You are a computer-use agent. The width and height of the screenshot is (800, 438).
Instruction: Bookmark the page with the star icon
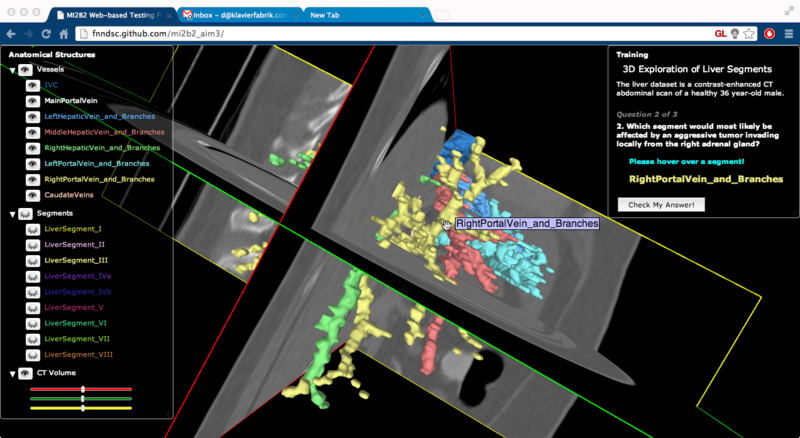point(749,33)
